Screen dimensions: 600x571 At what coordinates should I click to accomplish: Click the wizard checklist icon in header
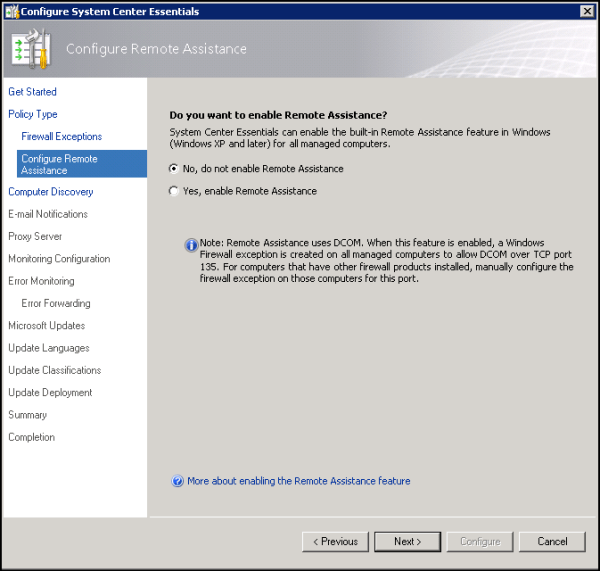(31, 49)
